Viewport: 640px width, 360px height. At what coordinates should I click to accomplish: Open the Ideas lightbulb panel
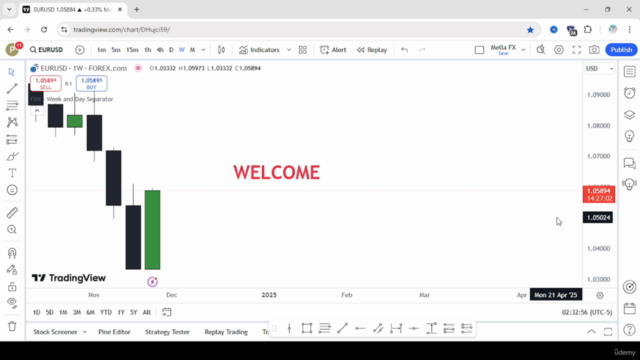(629, 136)
